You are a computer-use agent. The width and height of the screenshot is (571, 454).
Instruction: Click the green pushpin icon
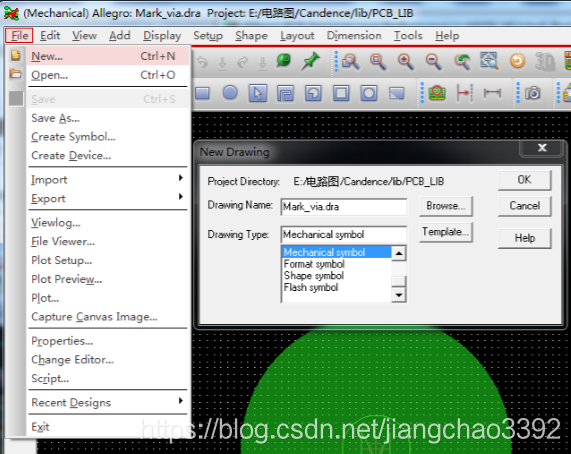(310, 61)
